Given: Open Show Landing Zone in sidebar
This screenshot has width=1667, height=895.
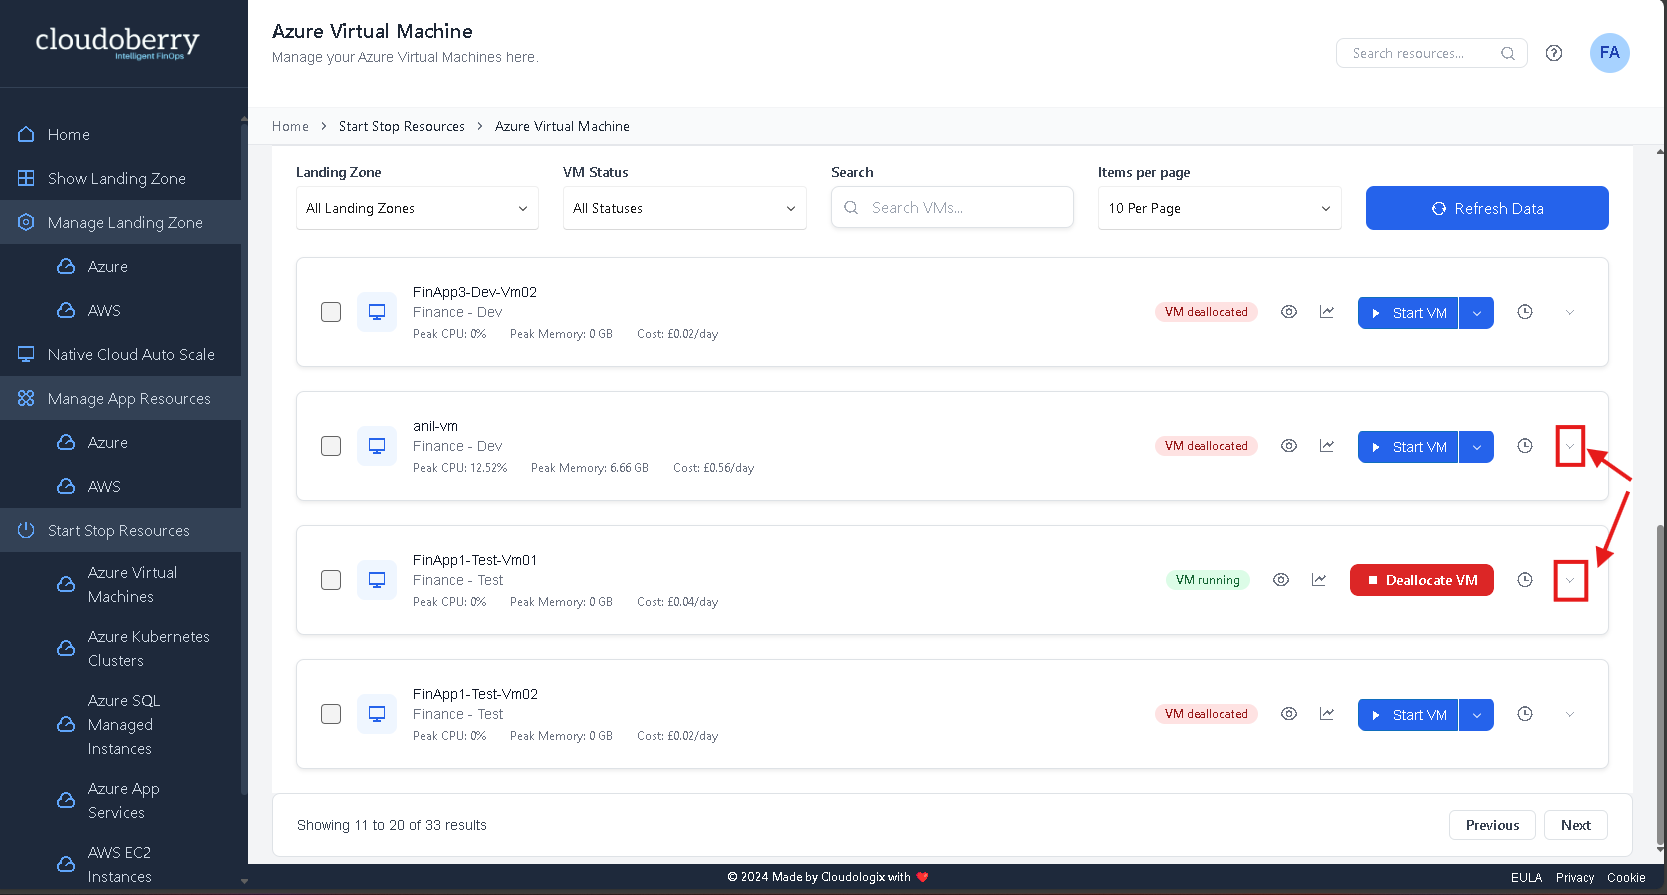Looking at the screenshot, I should (120, 178).
